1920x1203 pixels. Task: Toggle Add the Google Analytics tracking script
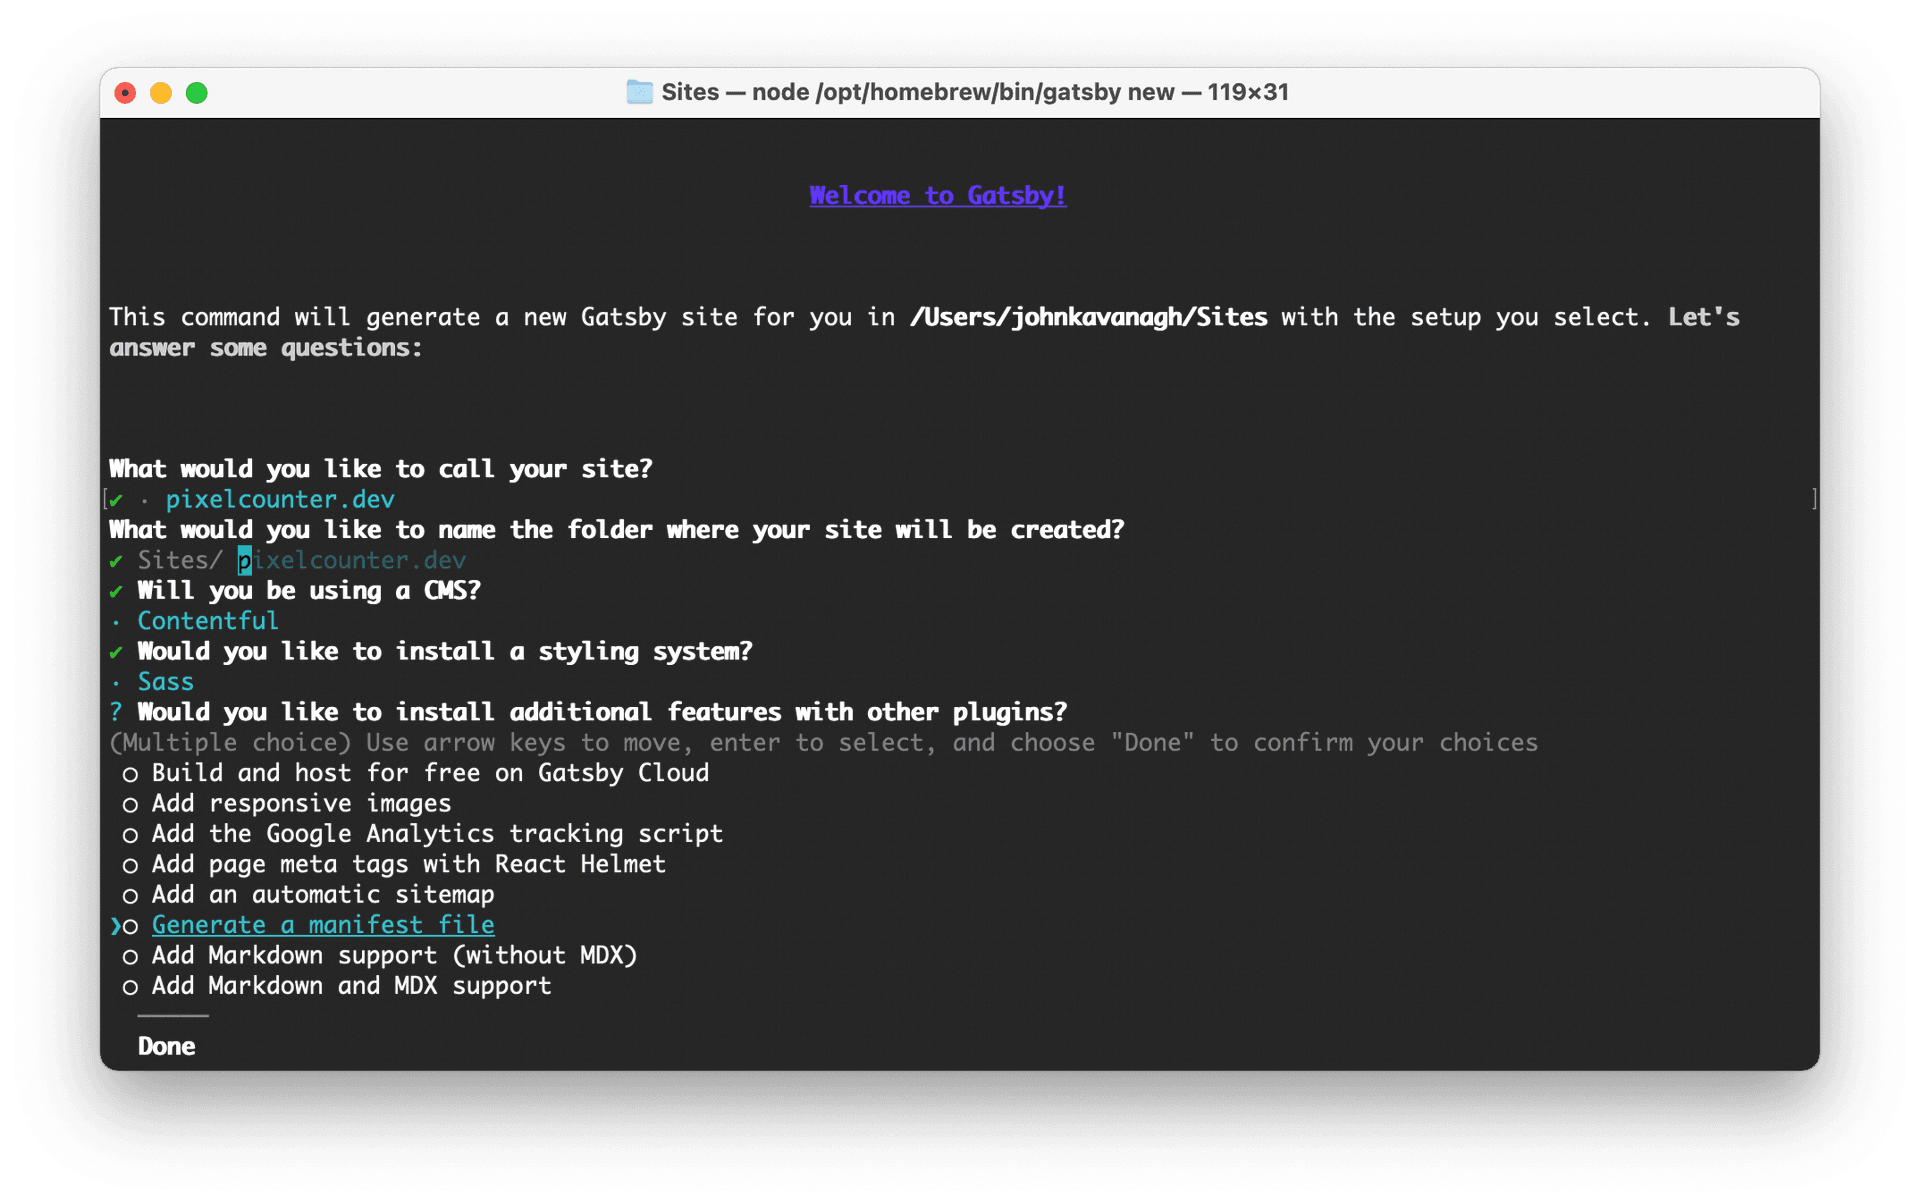[422, 834]
